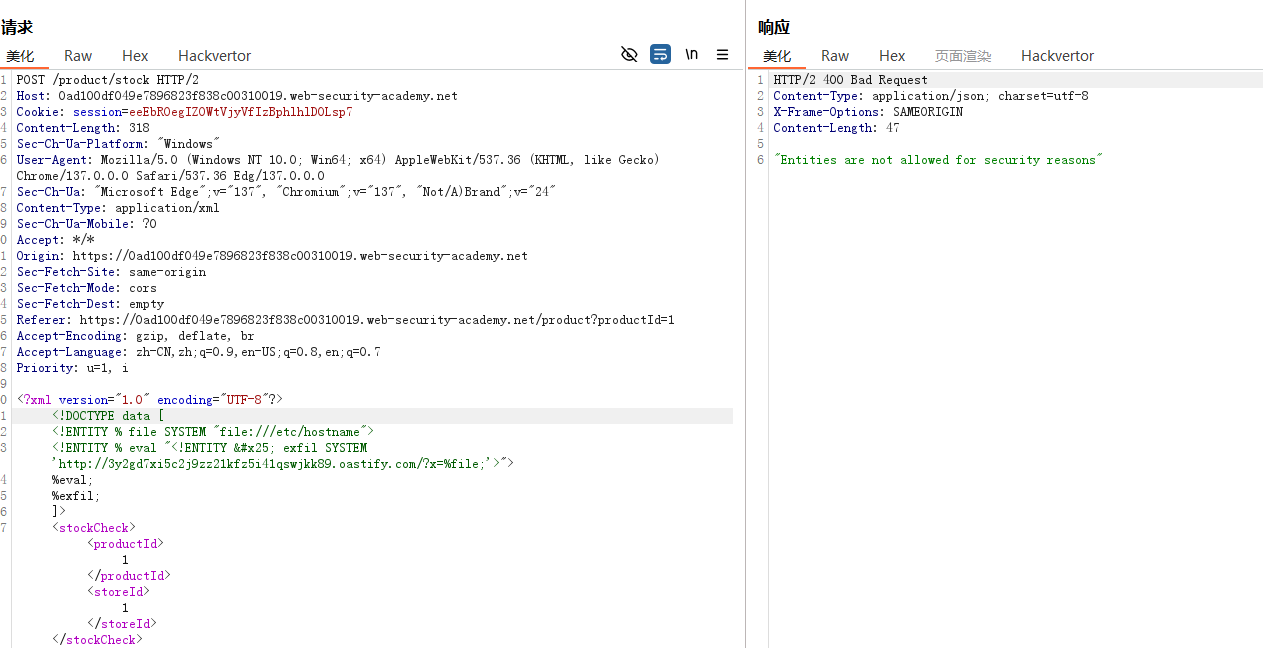Click request Content-Length: 318 line
Viewport: 1263px width, 648px height.
click(83, 128)
